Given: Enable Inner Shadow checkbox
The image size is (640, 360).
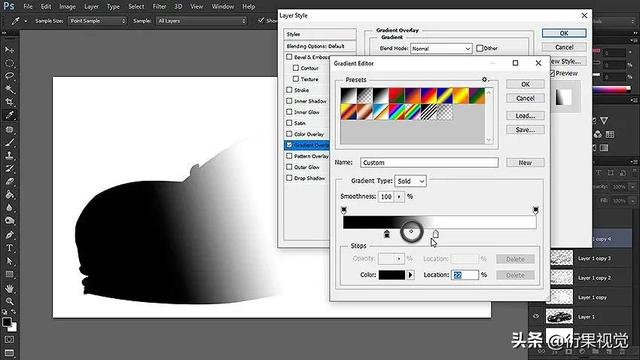Looking at the screenshot, I should click(x=289, y=101).
